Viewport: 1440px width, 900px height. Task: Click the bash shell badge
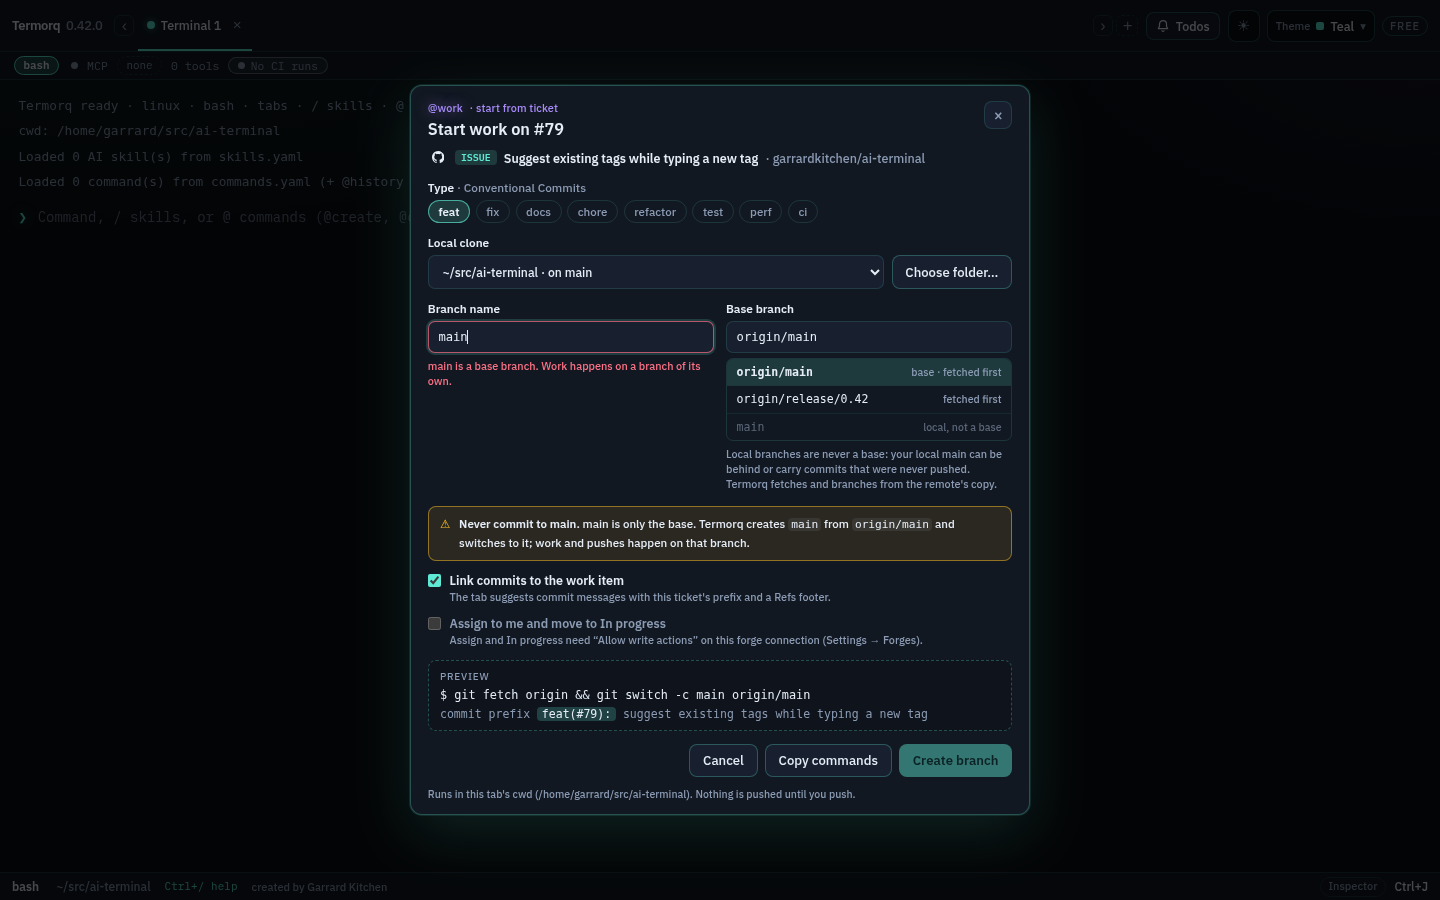36,66
